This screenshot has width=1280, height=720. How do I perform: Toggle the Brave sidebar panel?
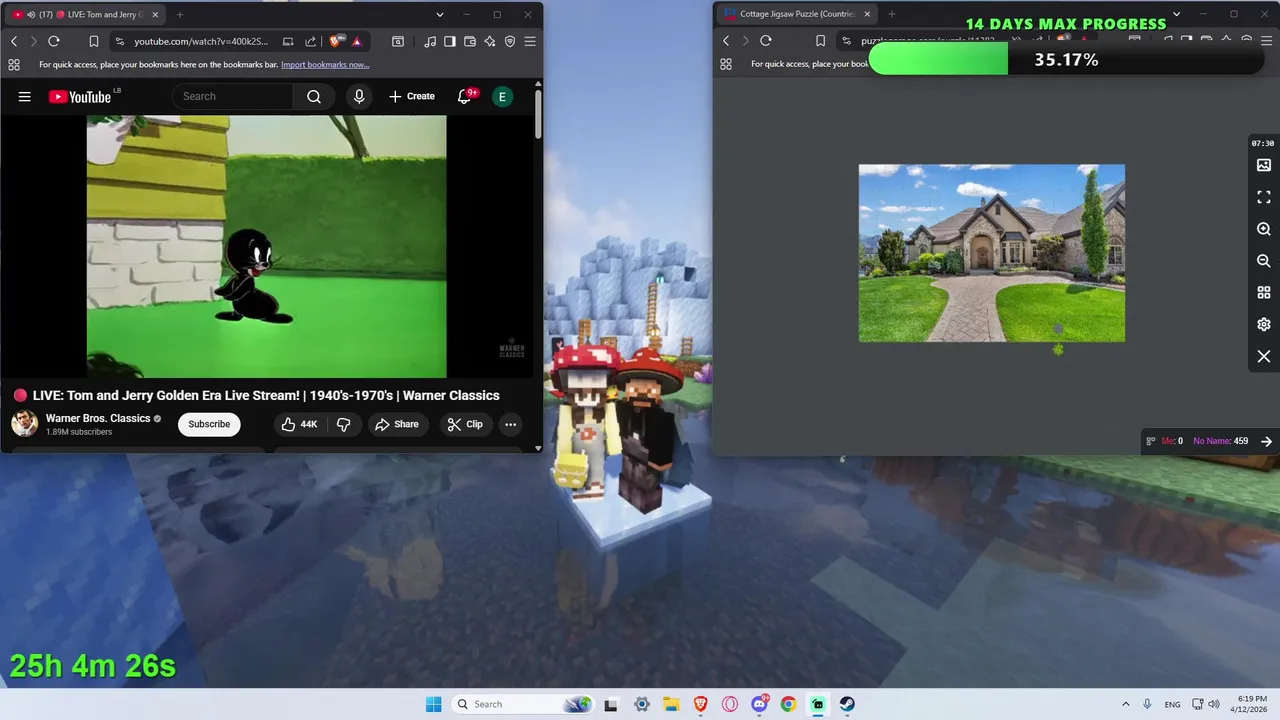[x=450, y=41]
